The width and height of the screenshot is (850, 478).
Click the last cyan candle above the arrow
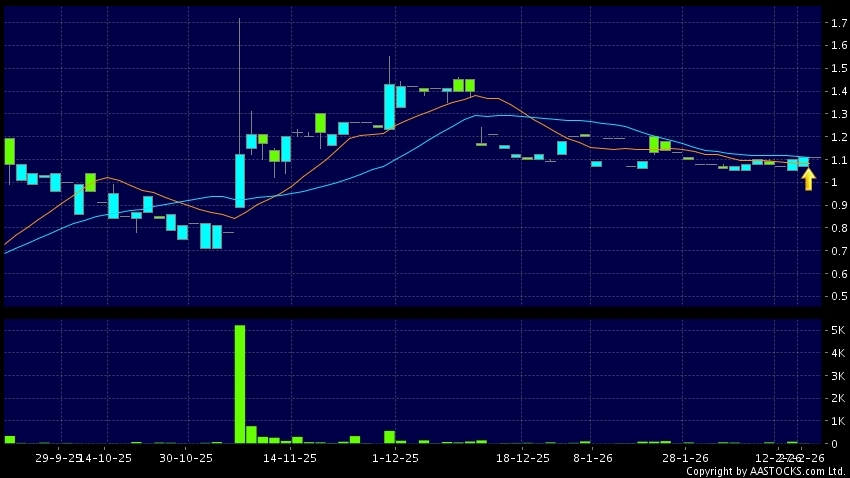tap(803, 160)
